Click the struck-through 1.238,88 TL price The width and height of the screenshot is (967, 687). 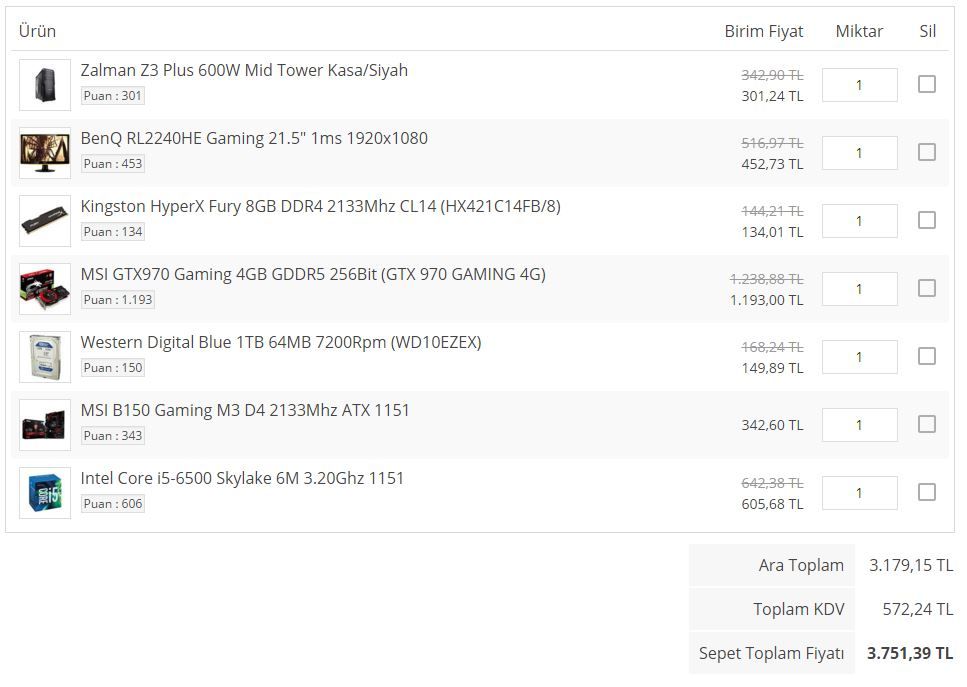tap(767, 279)
